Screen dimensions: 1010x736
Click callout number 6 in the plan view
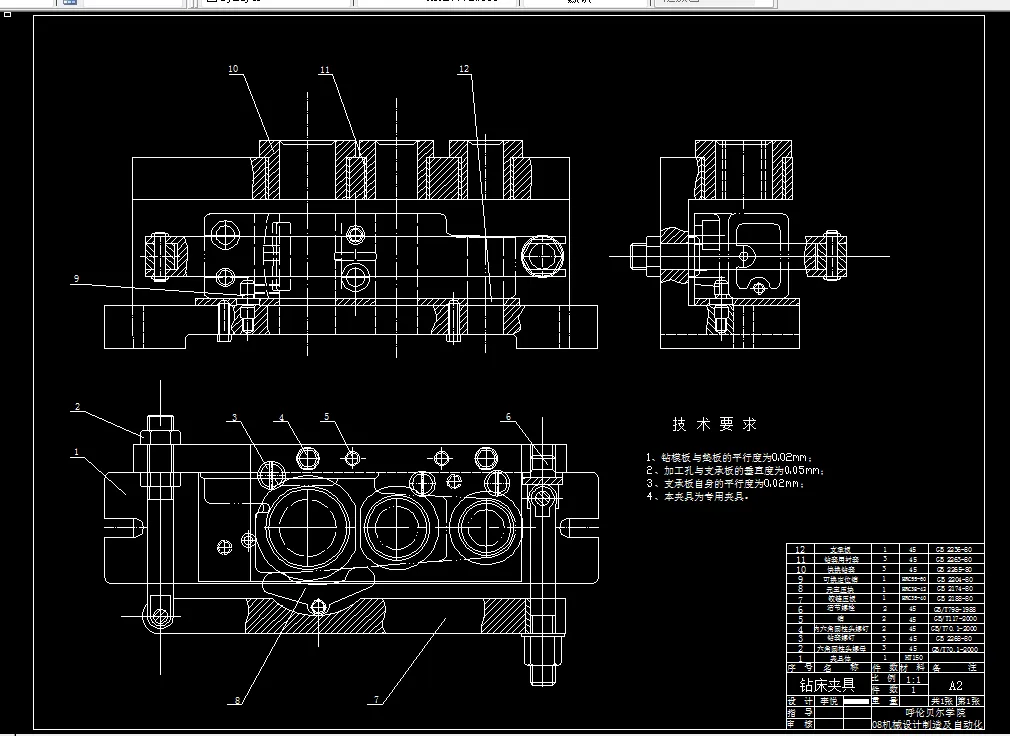point(508,417)
